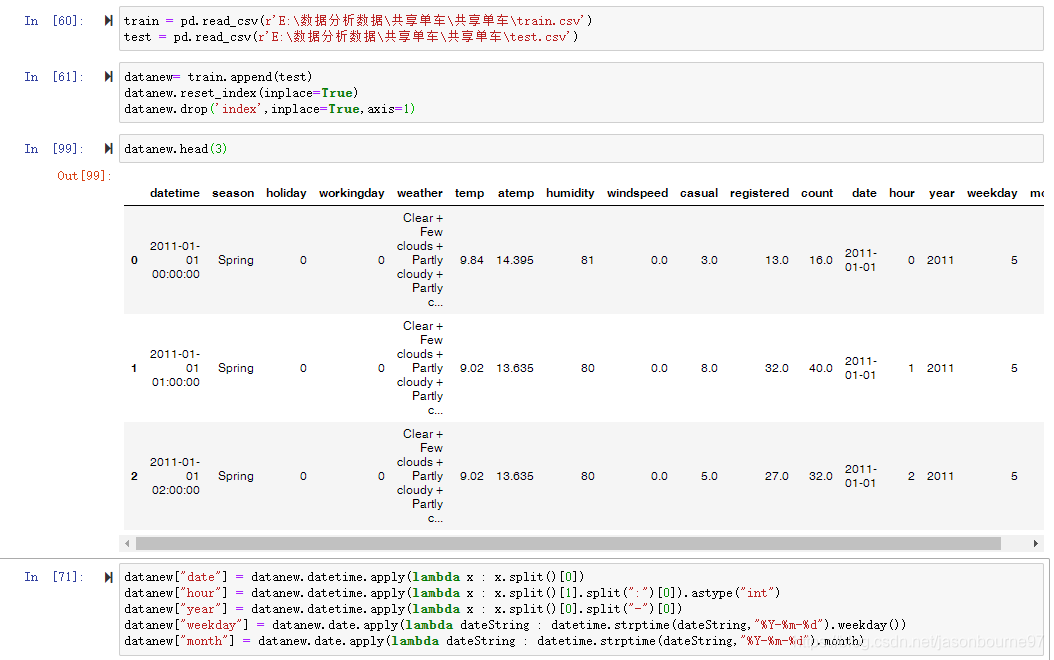Click the registered column header
The height and width of the screenshot is (660, 1054).
pos(760,193)
